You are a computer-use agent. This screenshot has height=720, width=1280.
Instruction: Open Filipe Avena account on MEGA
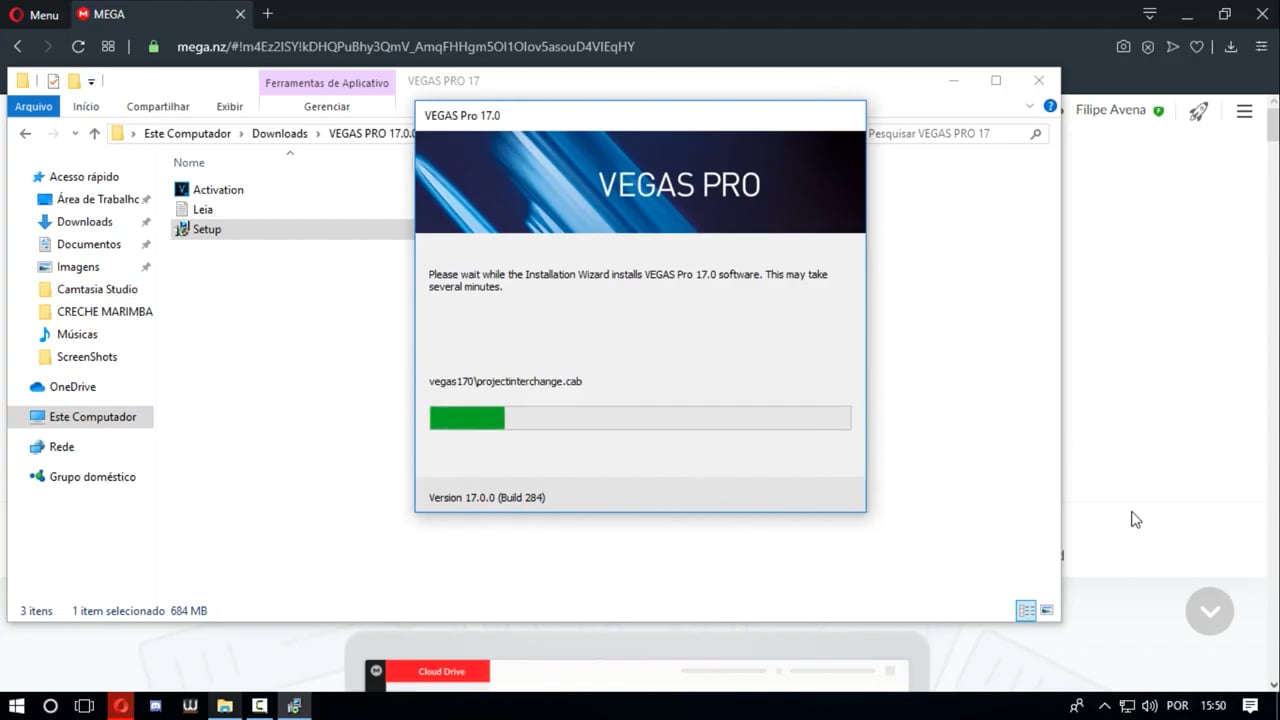coord(1119,110)
